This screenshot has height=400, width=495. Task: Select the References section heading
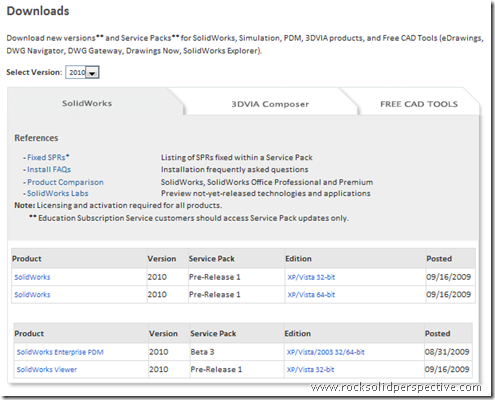(x=36, y=138)
